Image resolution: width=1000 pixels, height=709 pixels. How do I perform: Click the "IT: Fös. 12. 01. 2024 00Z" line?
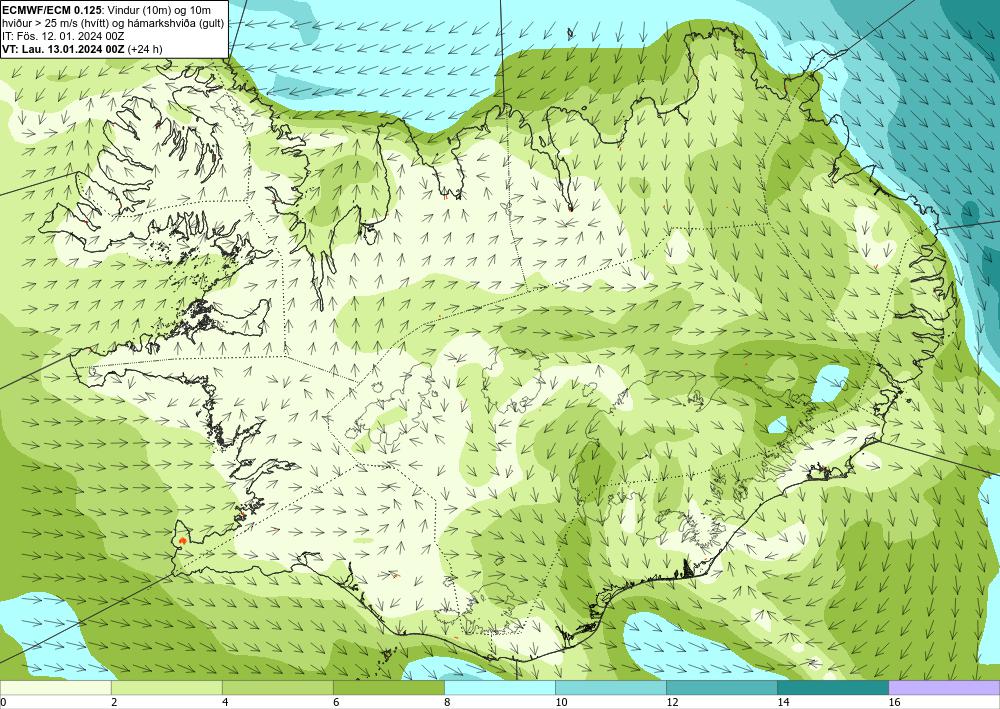[63, 36]
